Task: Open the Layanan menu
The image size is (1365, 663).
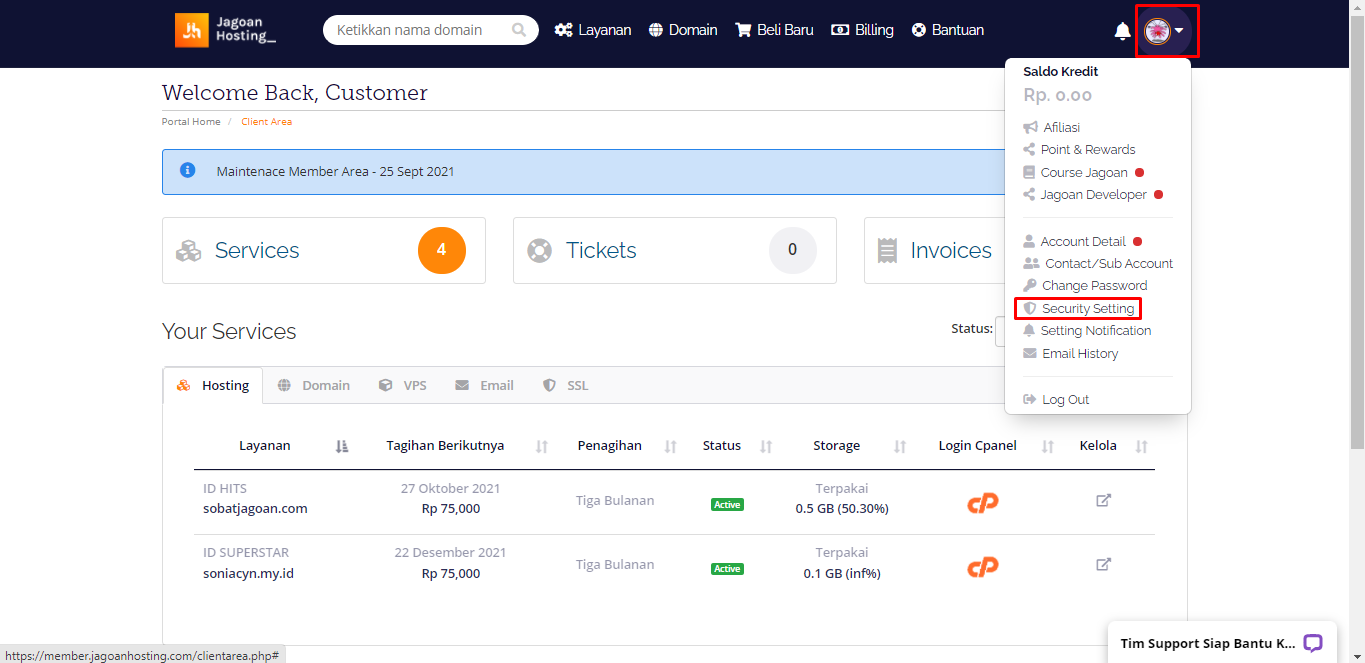Action: tap(593, 30)
